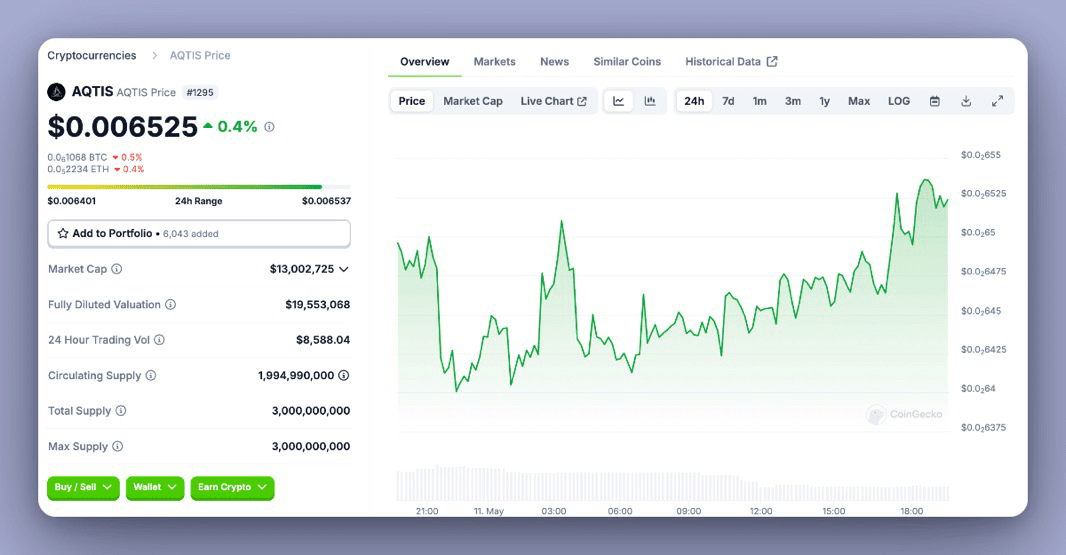Show Max Supply info icon
The height and width of the screenshot is (555, 1066).
point(118,446)
